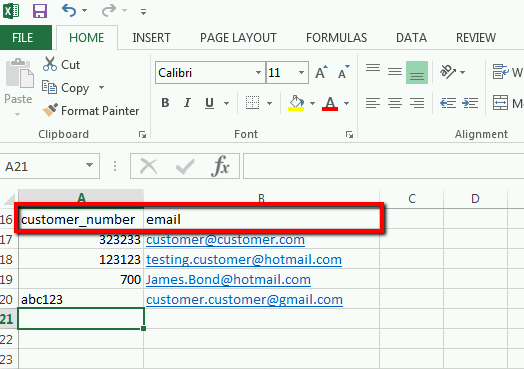Toggle Bold formatting
This screenshot has height=369, width=524.
point(165,103)
